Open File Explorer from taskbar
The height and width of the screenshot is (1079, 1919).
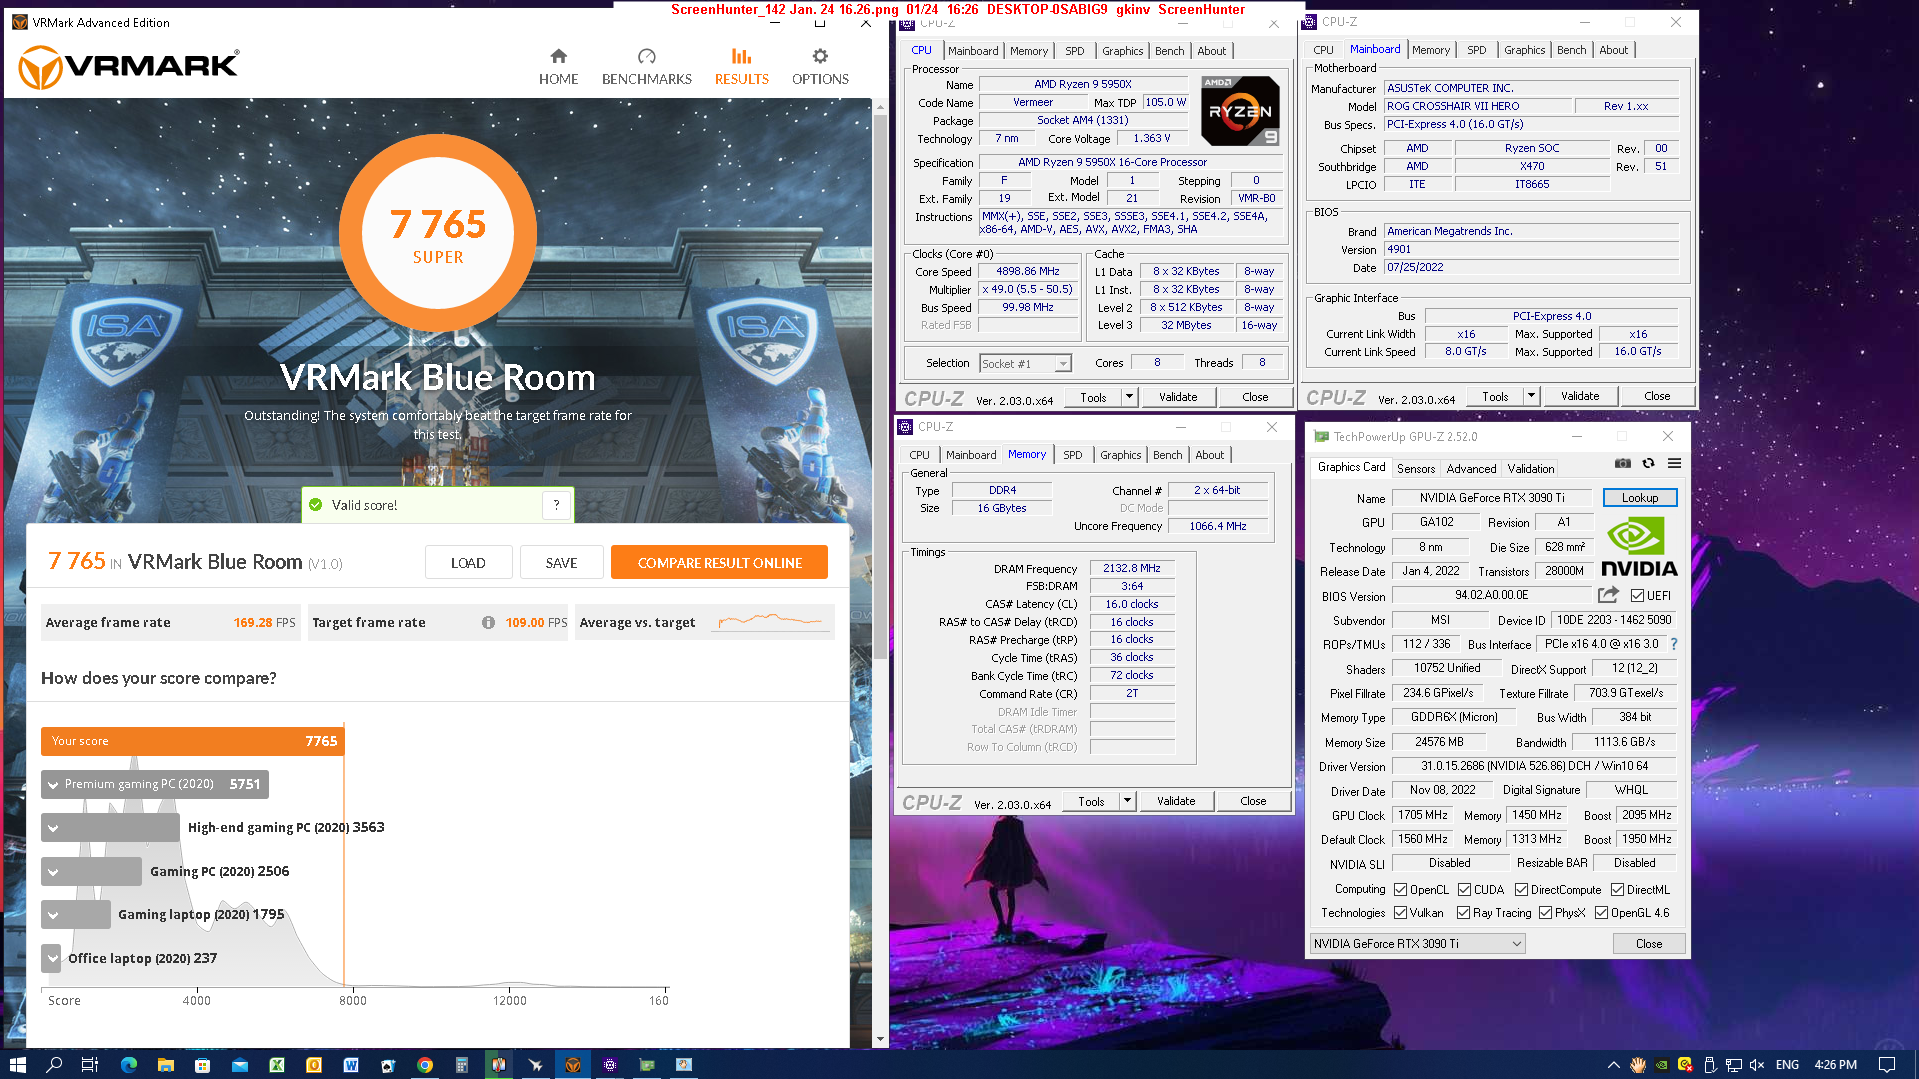165,1065
